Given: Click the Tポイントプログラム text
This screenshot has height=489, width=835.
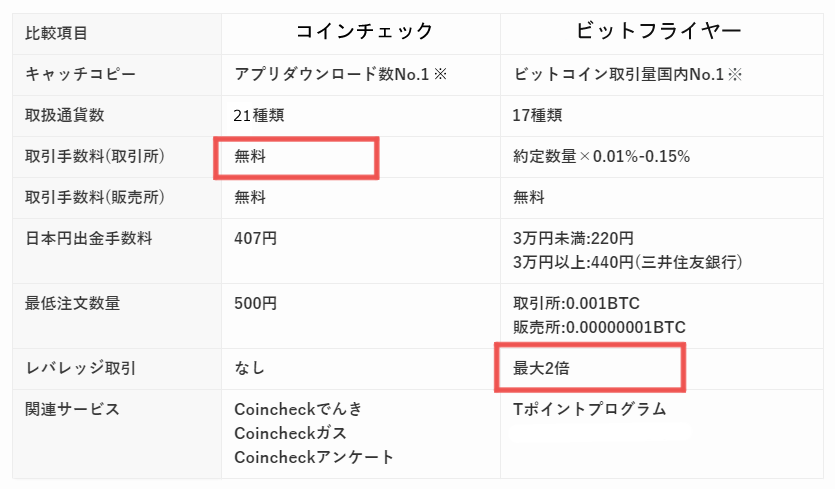Looking at the screenshot, I should click(590, 409).
